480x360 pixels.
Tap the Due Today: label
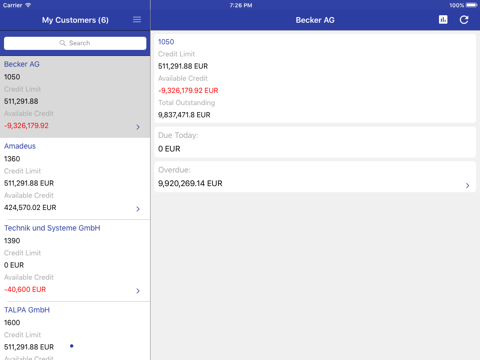pos(178,135)
